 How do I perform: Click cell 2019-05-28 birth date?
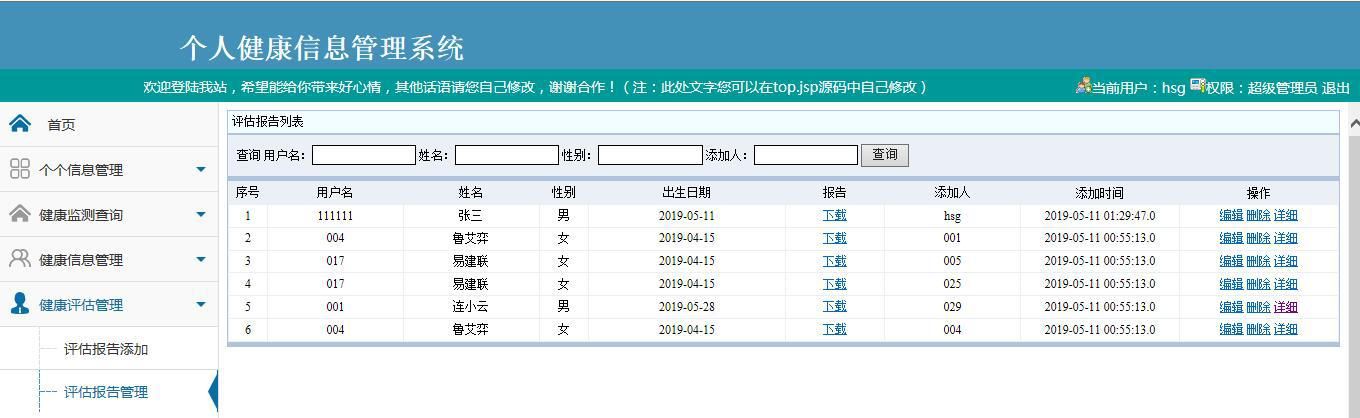click(x=686, y=307)
